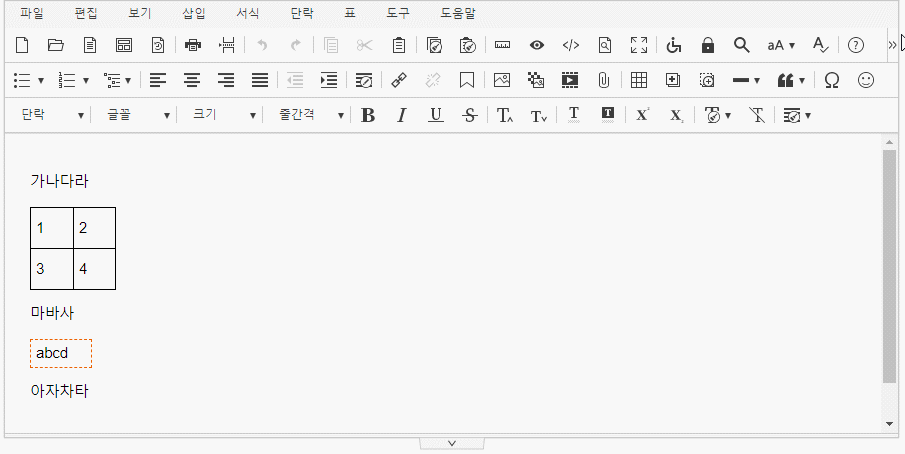Viewport: 905px width, 454px height.
Task: Click the print icon in toolbar
Action: tap(193, 45)
